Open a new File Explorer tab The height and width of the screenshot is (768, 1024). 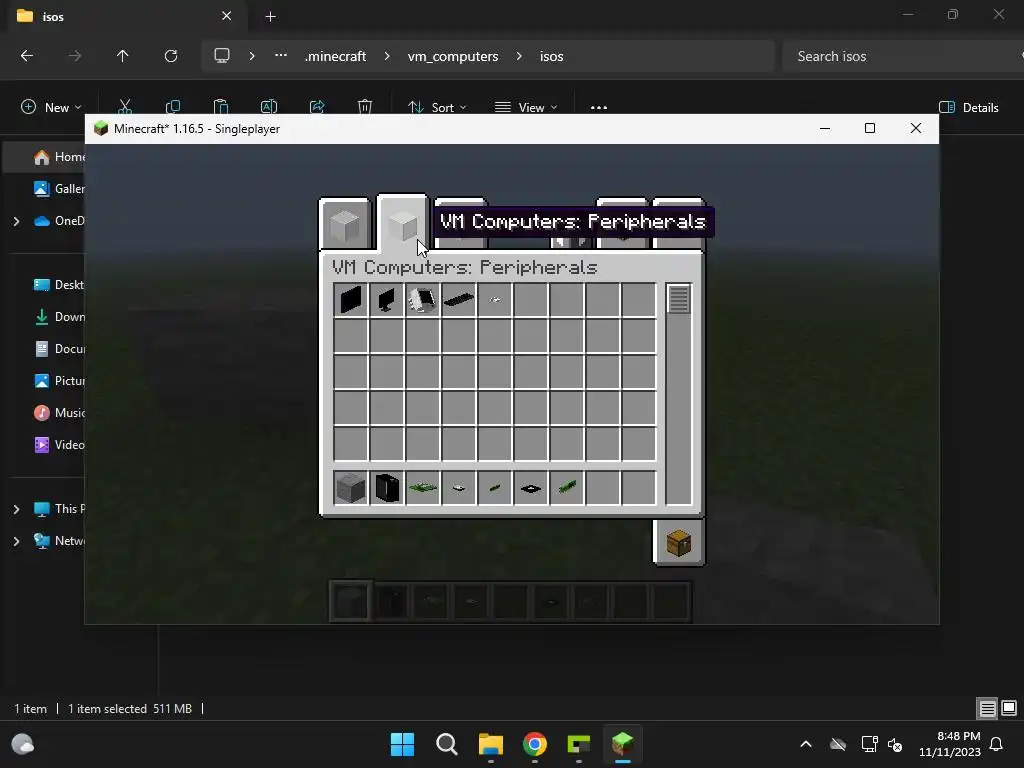(270, 17)
